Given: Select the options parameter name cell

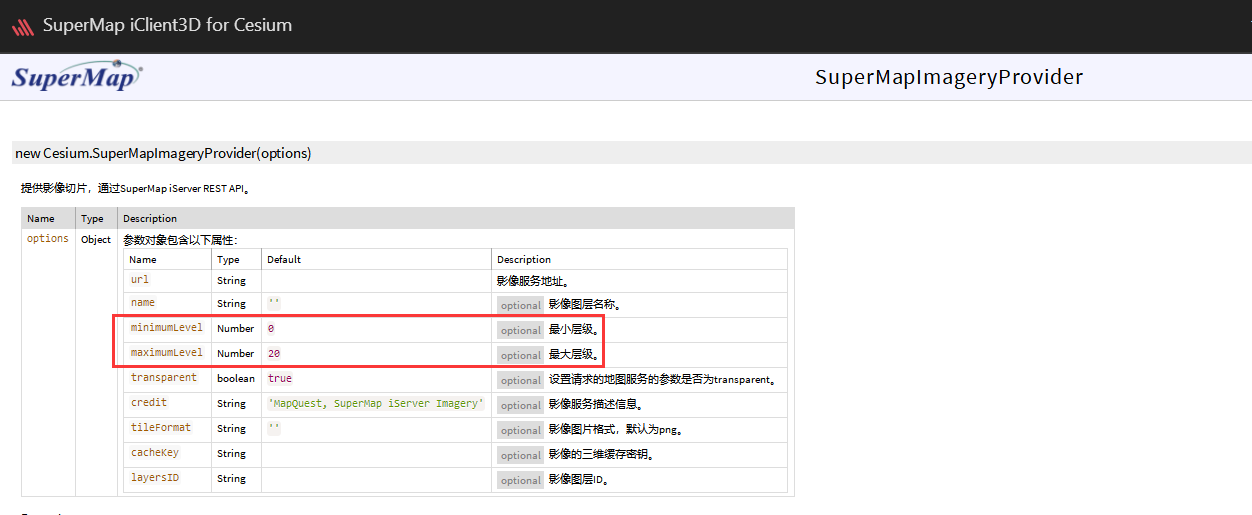Looking at the screenshot, I should click(x=48, y=239).
